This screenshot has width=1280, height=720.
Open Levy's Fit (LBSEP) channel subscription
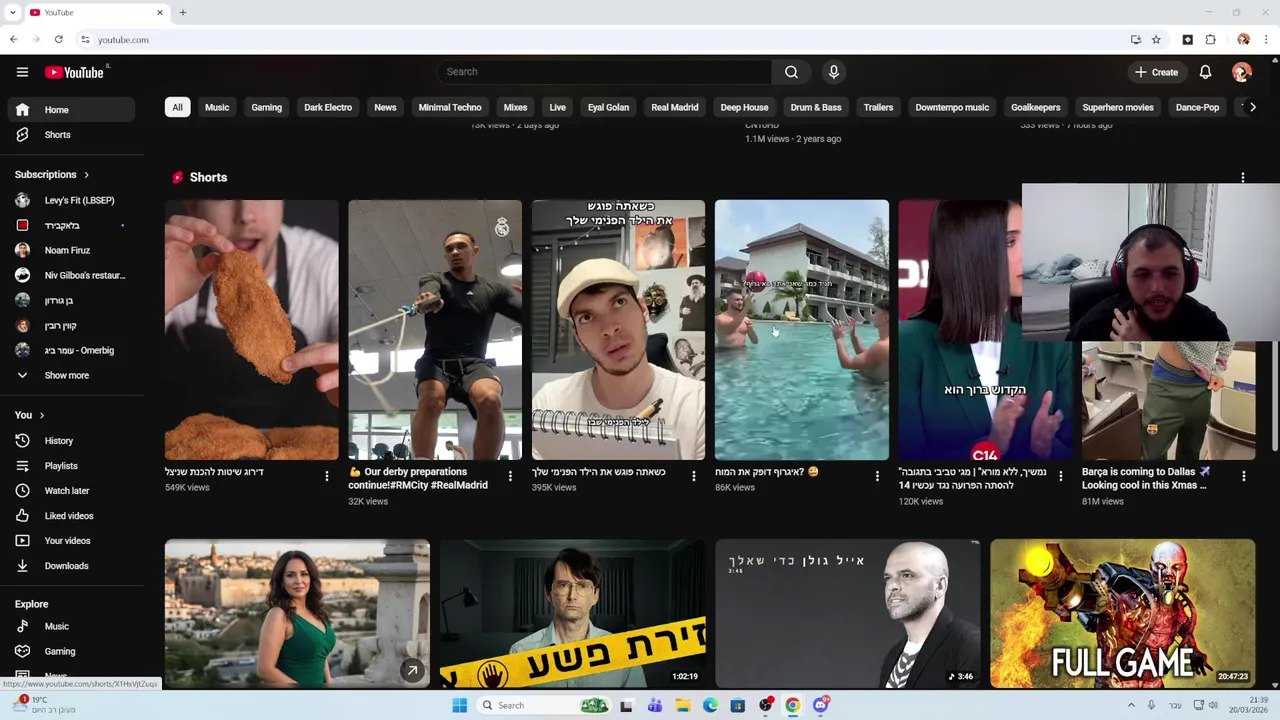click(69, 201)
